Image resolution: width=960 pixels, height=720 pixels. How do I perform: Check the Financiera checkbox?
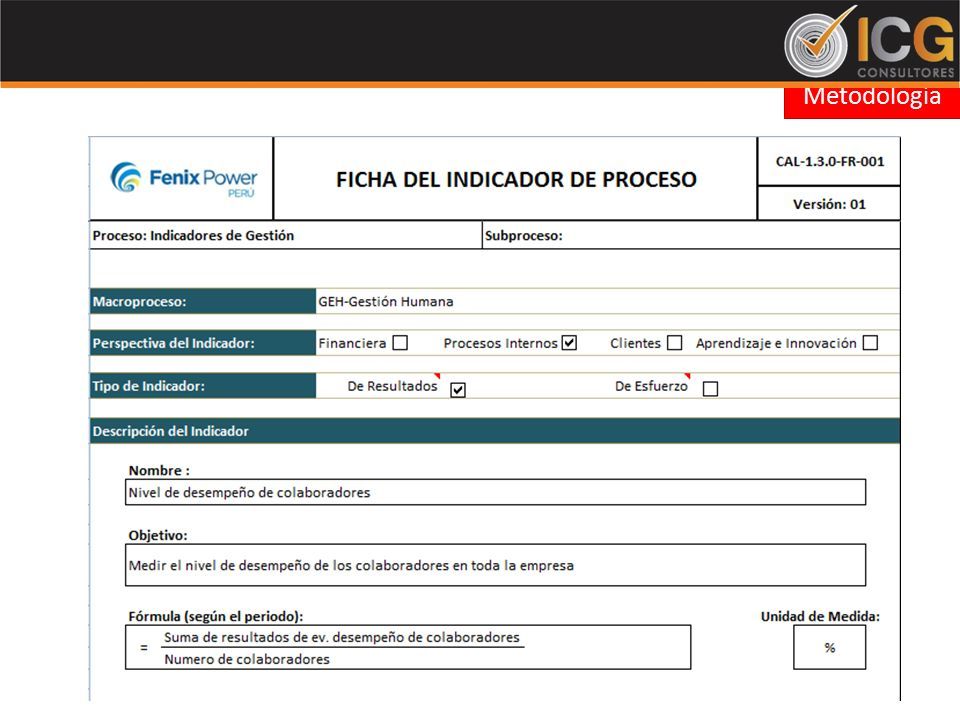[x=400, y=343]
